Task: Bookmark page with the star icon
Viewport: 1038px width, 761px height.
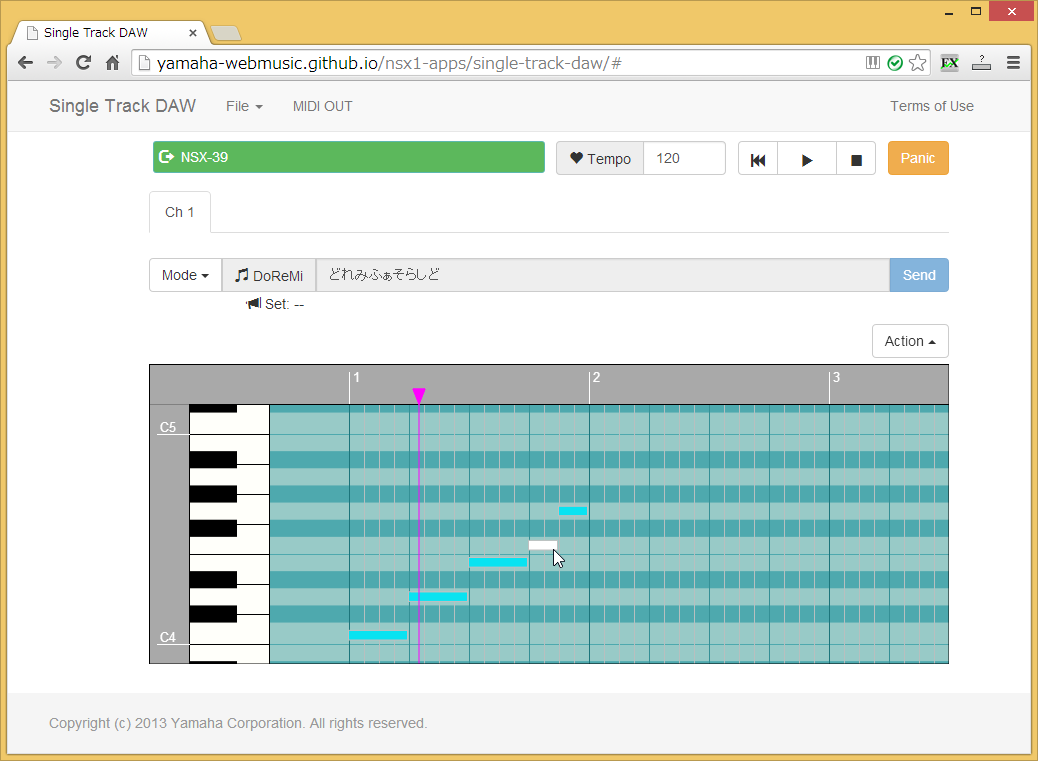Action: (918, 64)
